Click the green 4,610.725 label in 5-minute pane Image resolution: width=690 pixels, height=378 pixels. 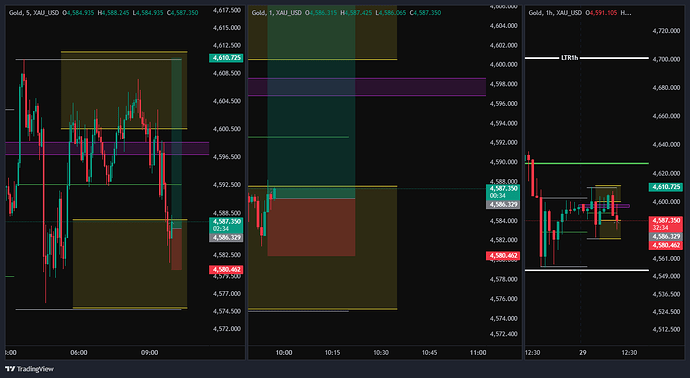point(226,58)
